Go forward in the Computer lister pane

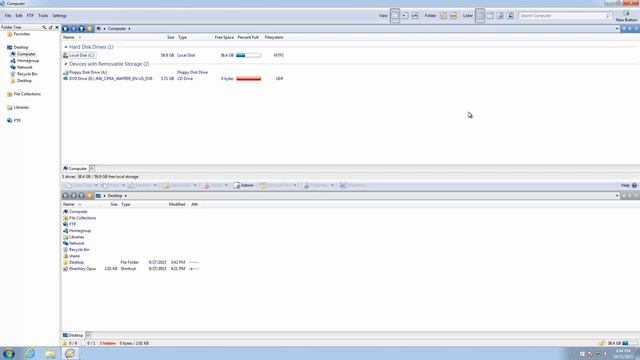tap(73, 29)
